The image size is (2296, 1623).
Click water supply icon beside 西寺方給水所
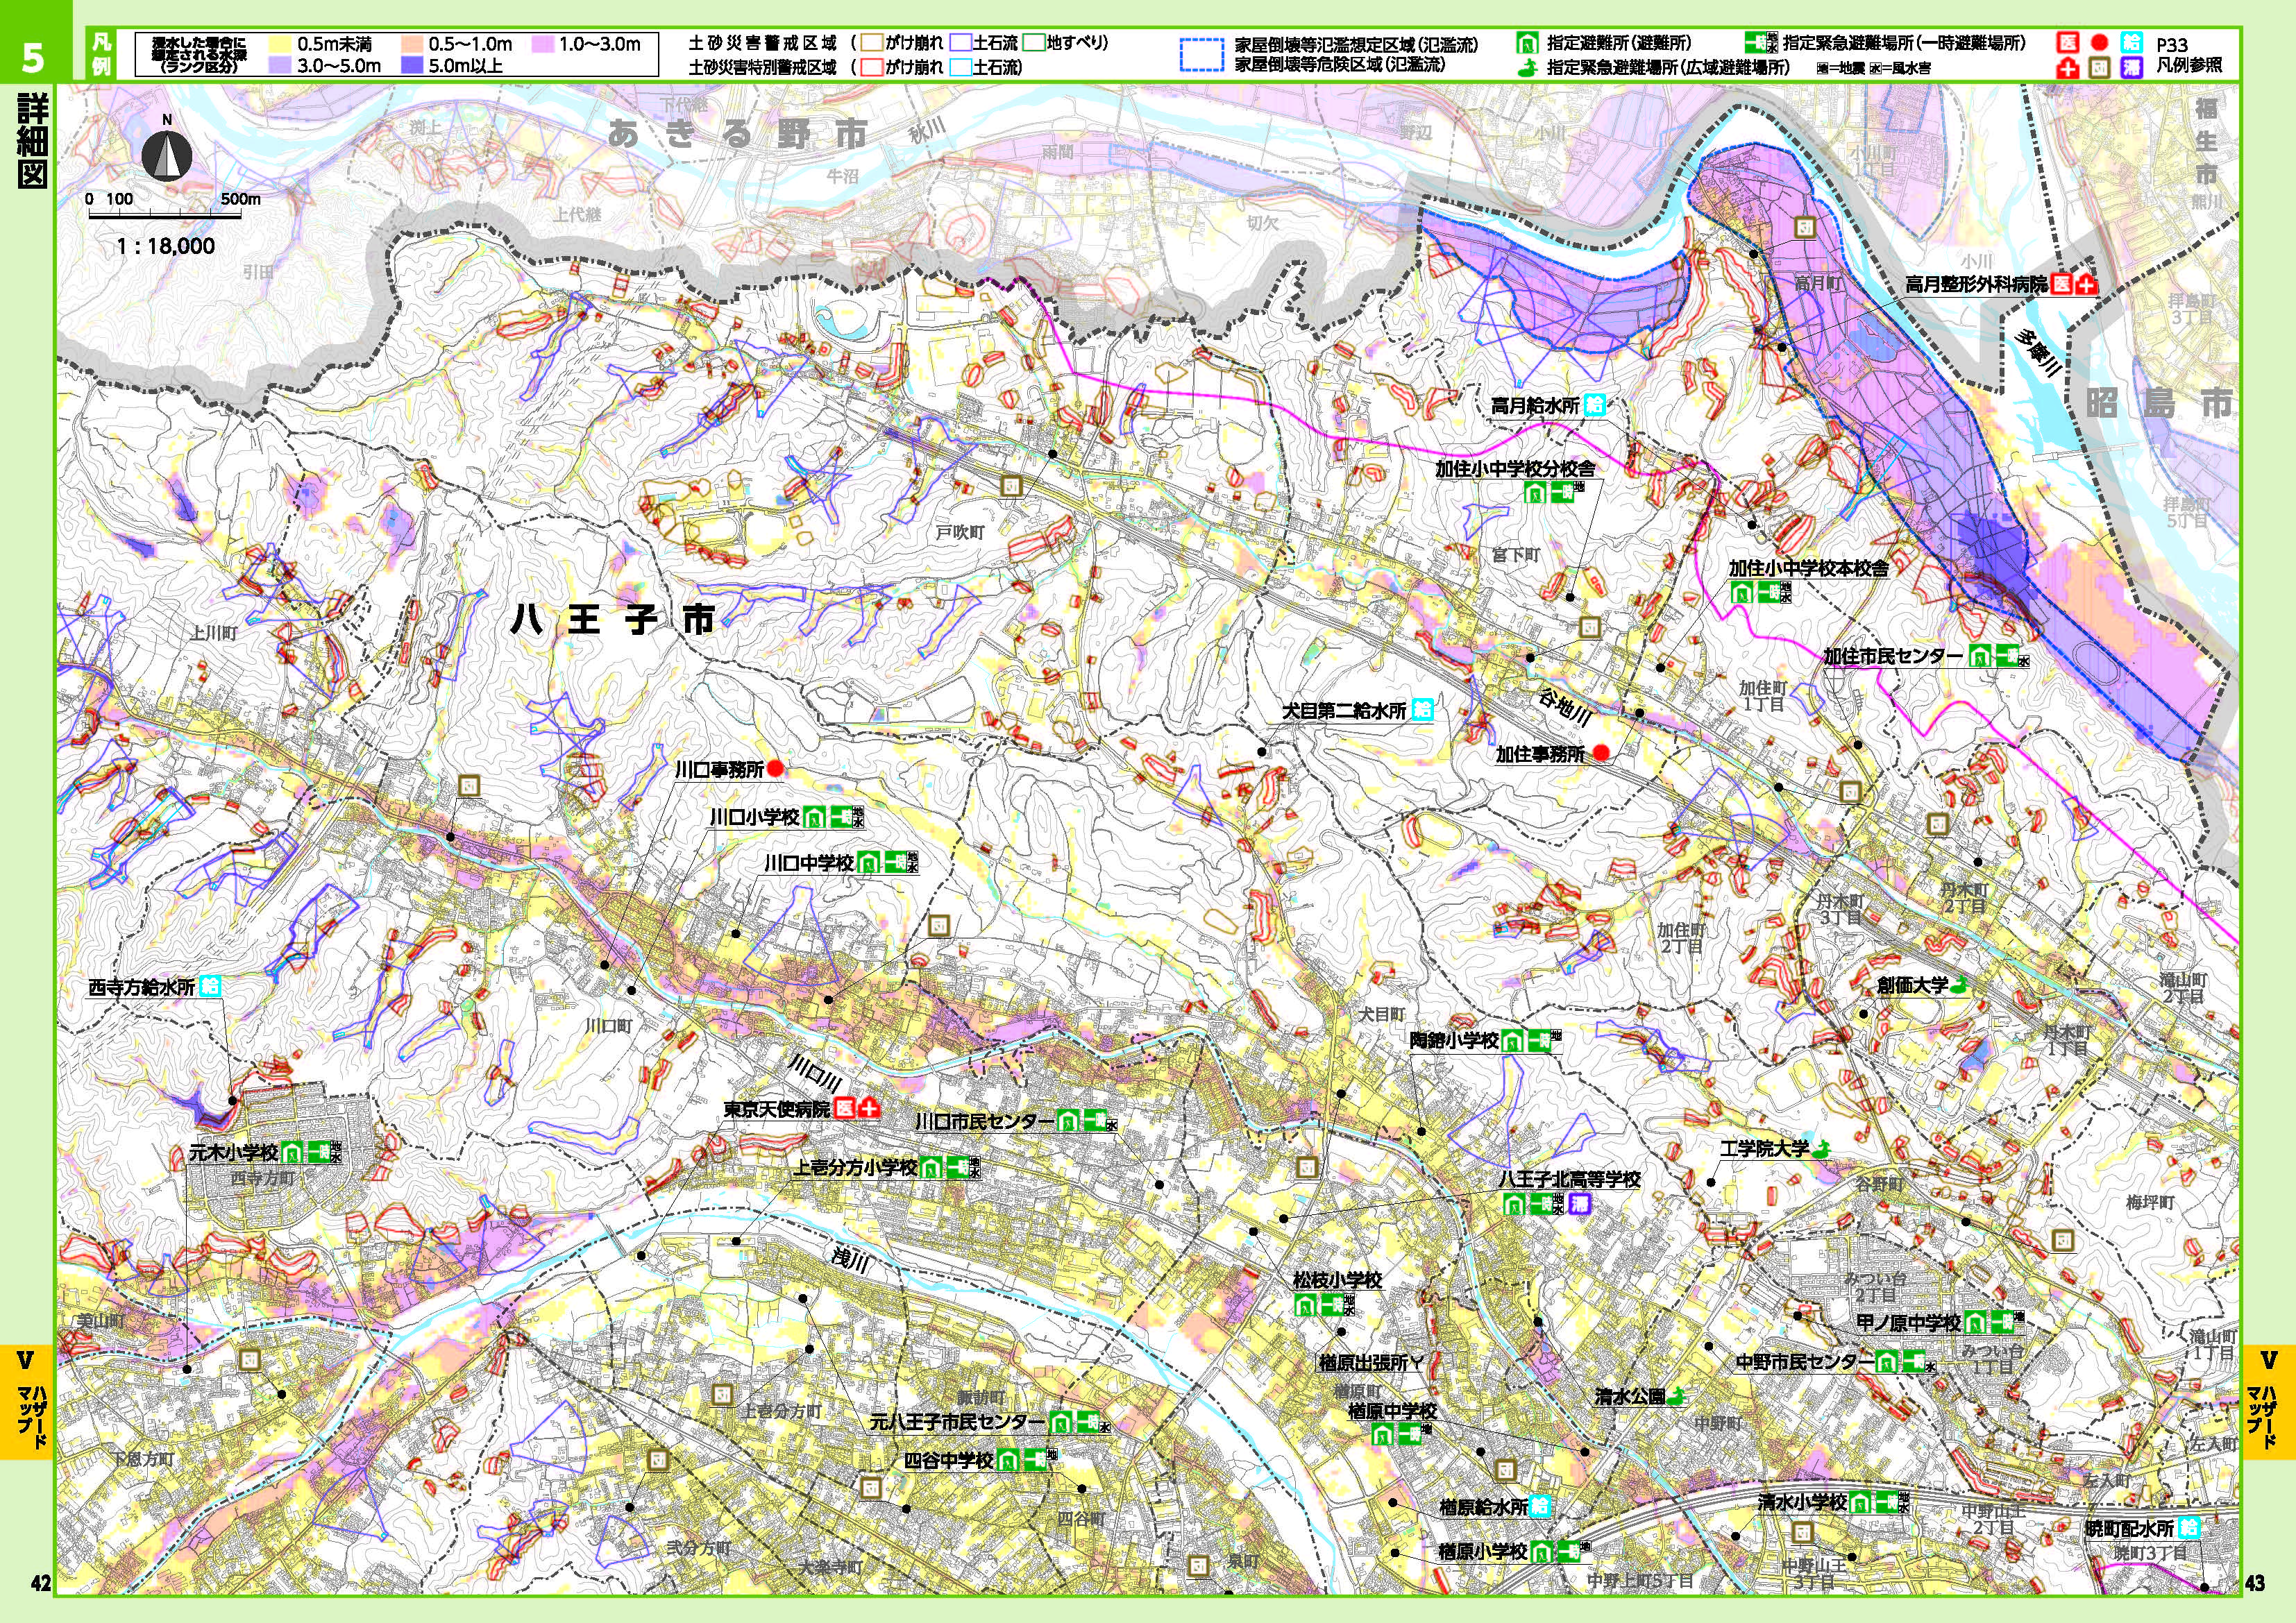pos(210,986)
